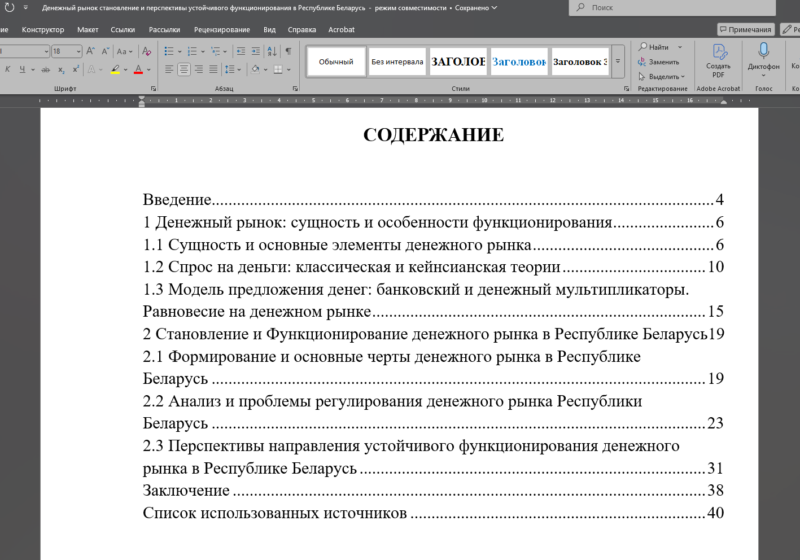Center-align the paragraph
The height and width of the screenshot is (560, 800).
click(184, 69)
